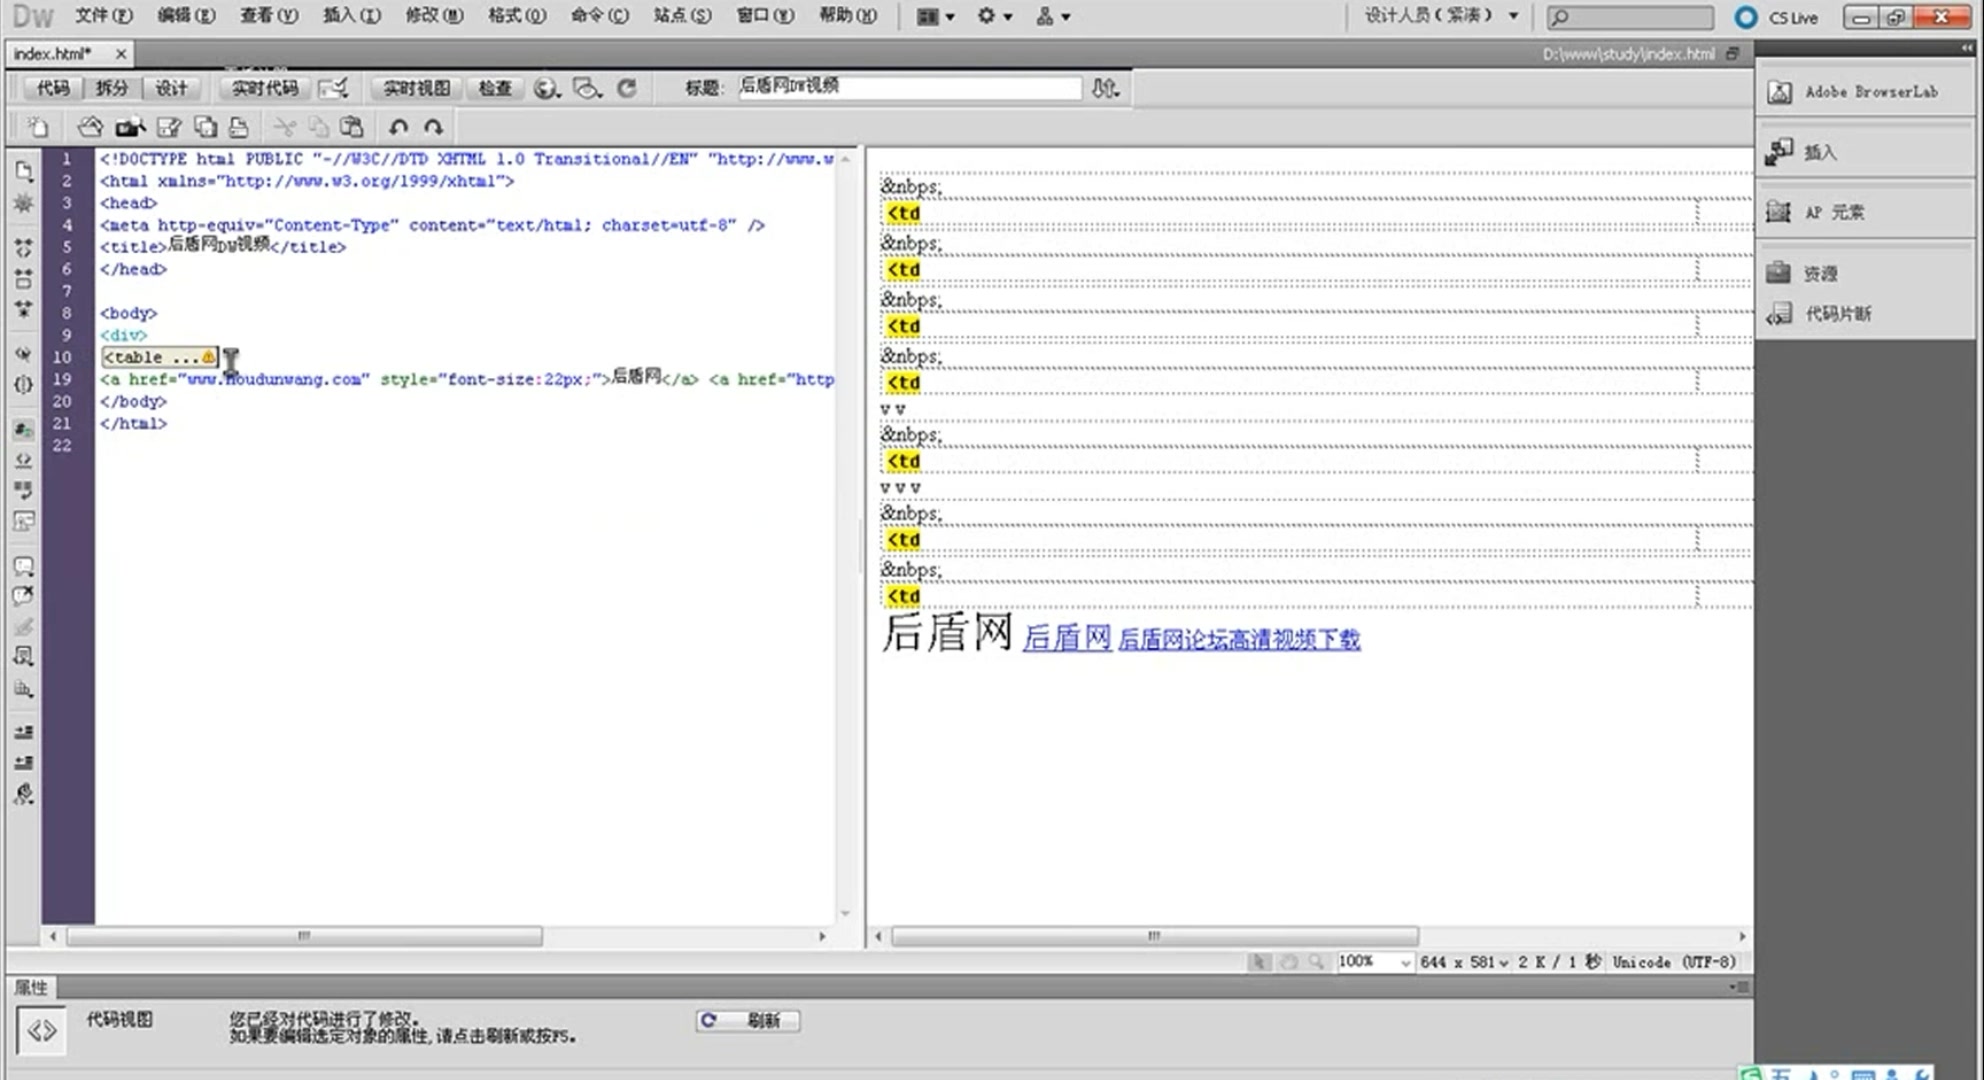Open the Preview in Browser globe icon

coord(546,88)
